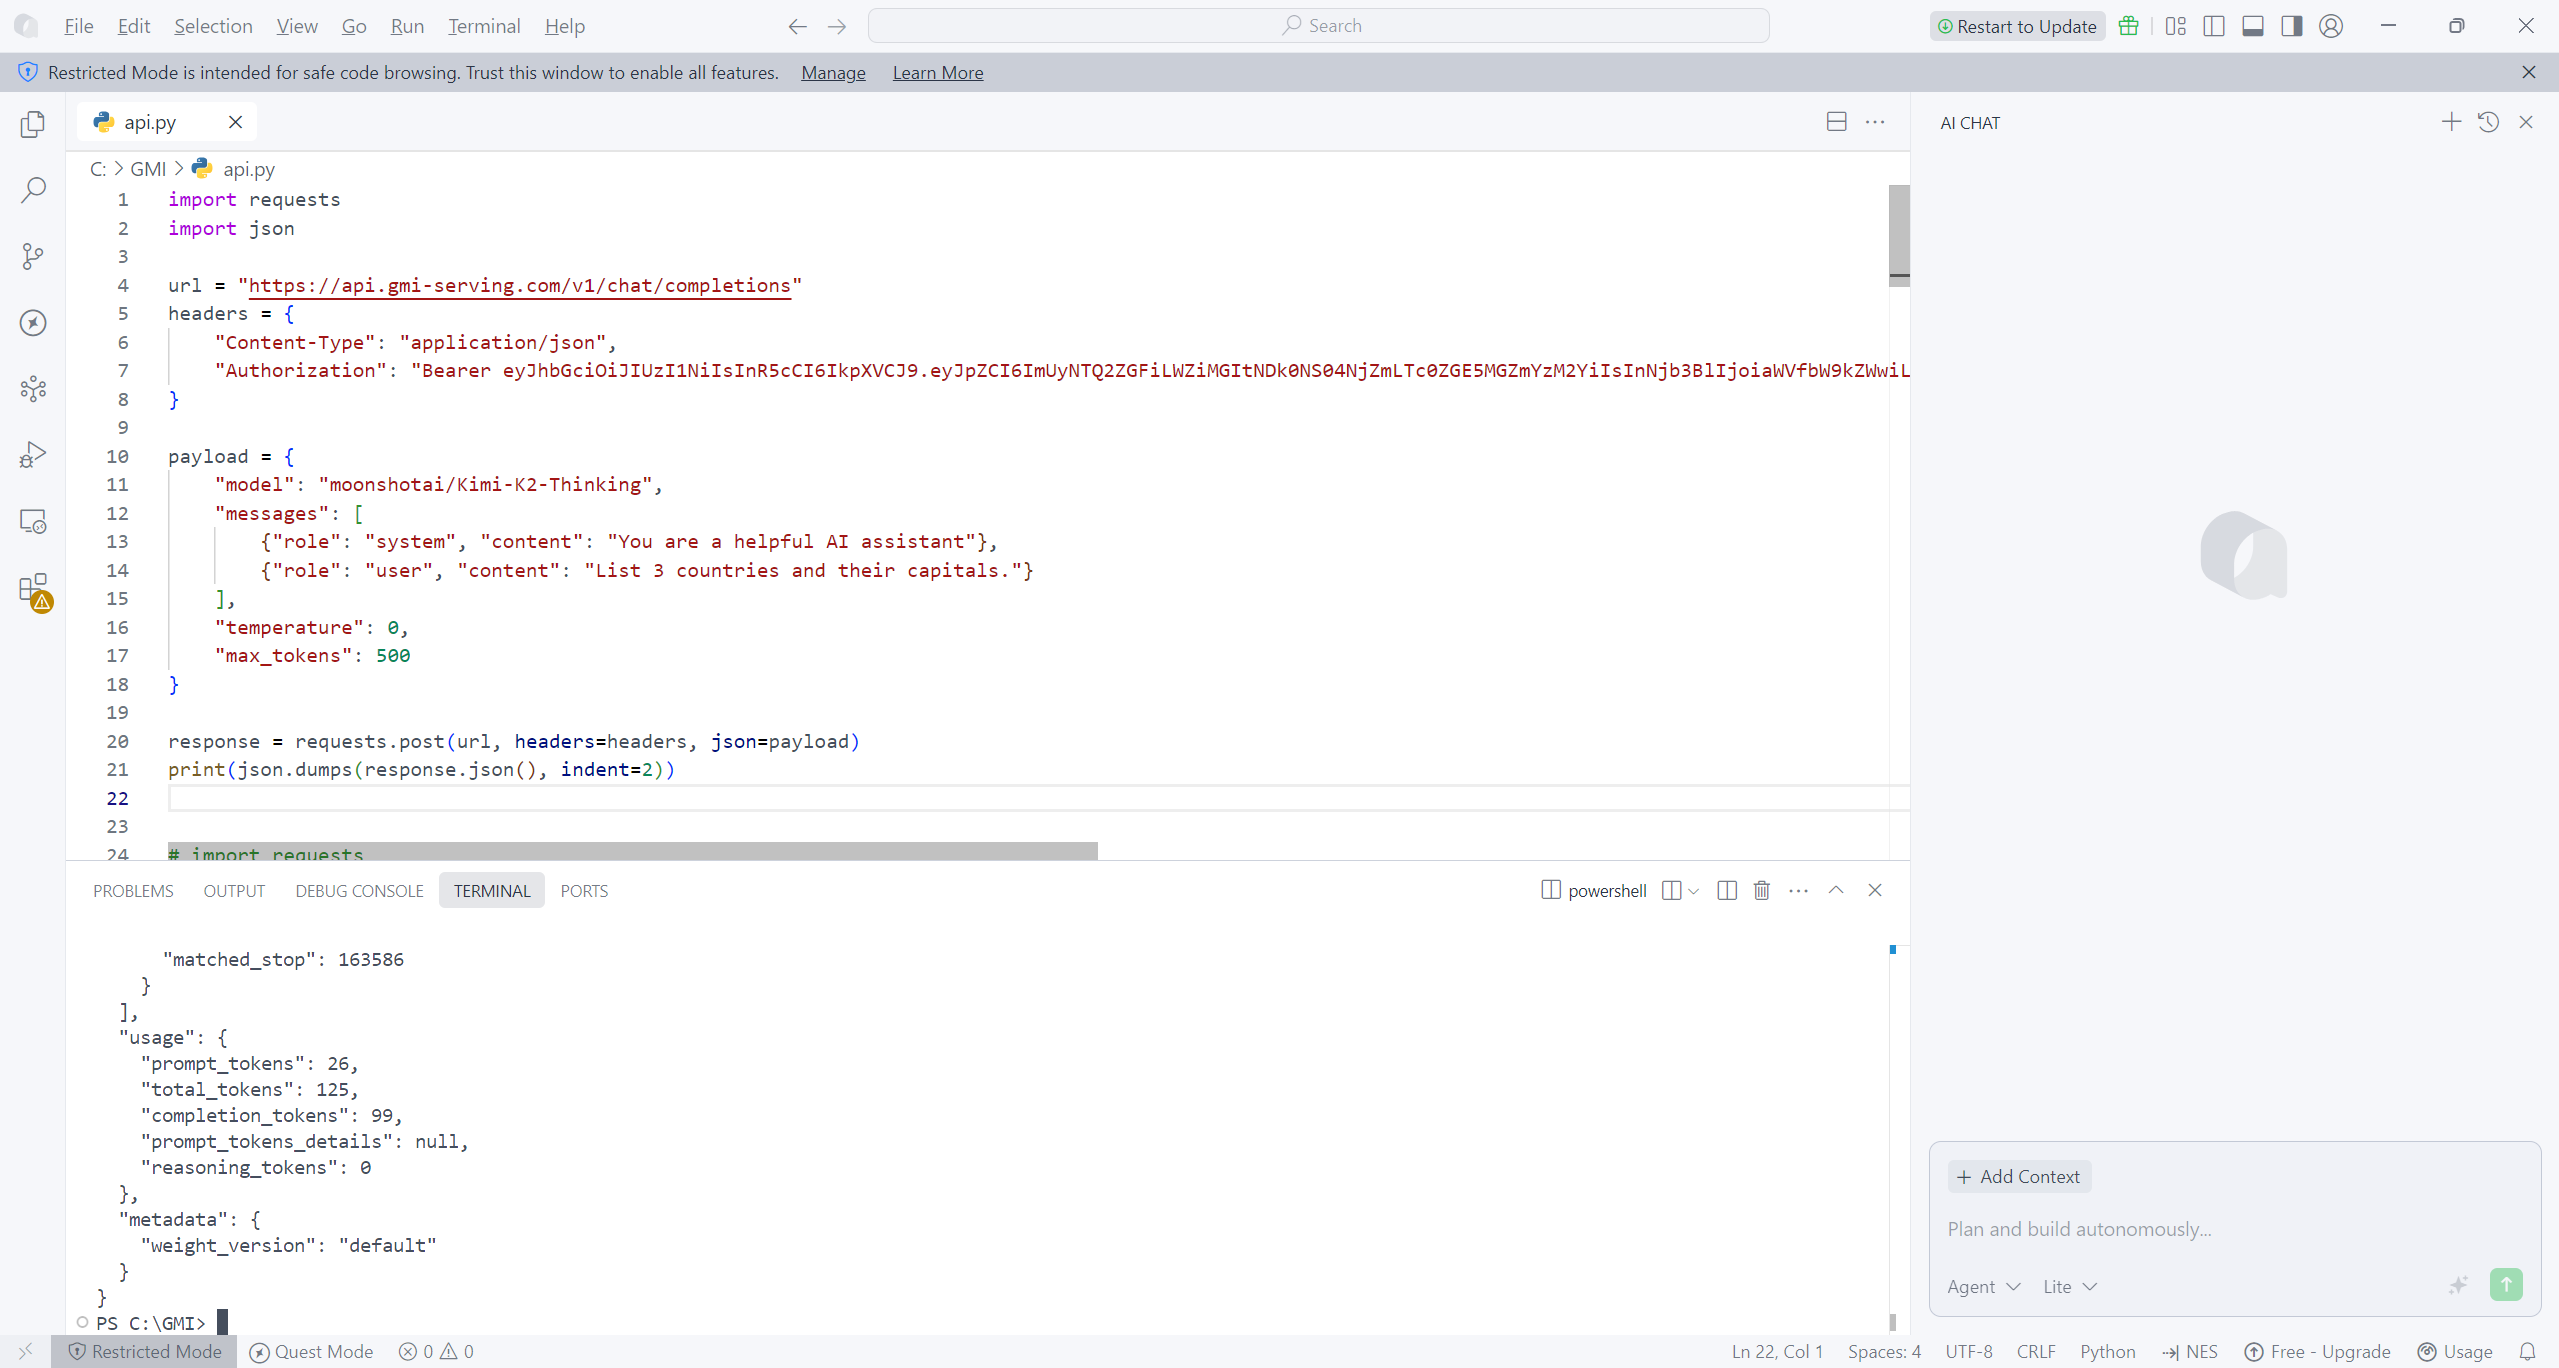Toggle the secondary side bar
Viewport: 2559px width, 1368px height.
point(2291,26)
